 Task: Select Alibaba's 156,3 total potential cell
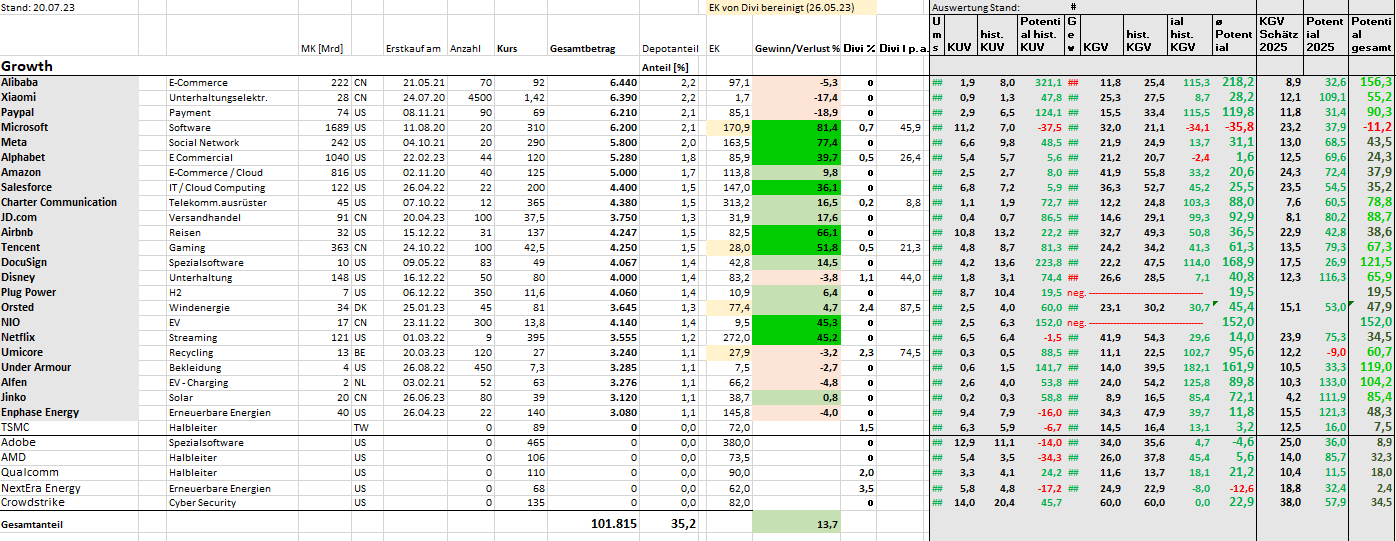[x=1371, y=82]
